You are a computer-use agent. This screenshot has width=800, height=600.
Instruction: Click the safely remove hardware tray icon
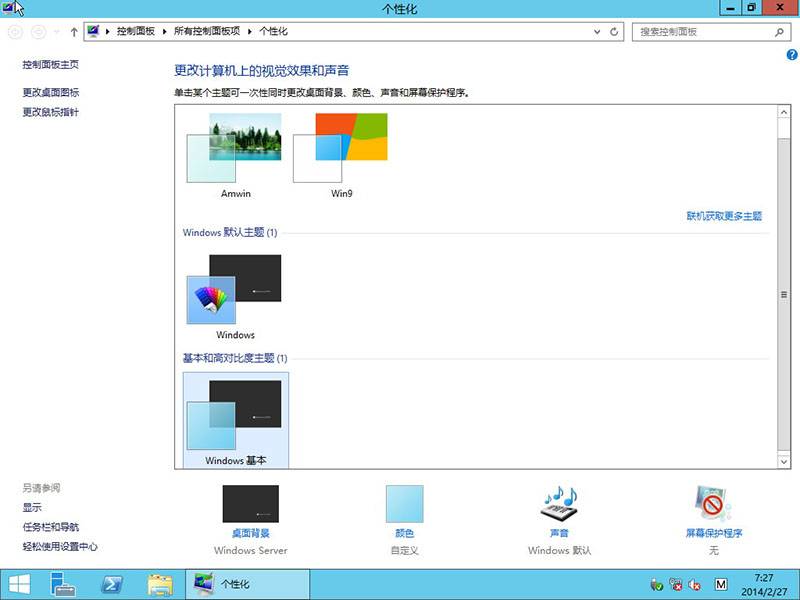(656, 584)
